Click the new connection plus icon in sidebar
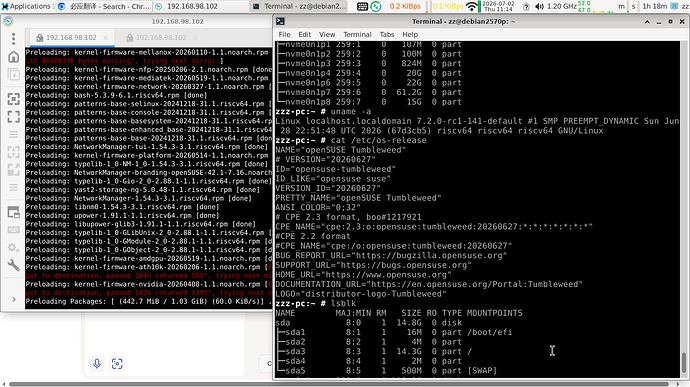Image resolution: width=690 pixels, height=387 pixels. [x=14, y=75]
